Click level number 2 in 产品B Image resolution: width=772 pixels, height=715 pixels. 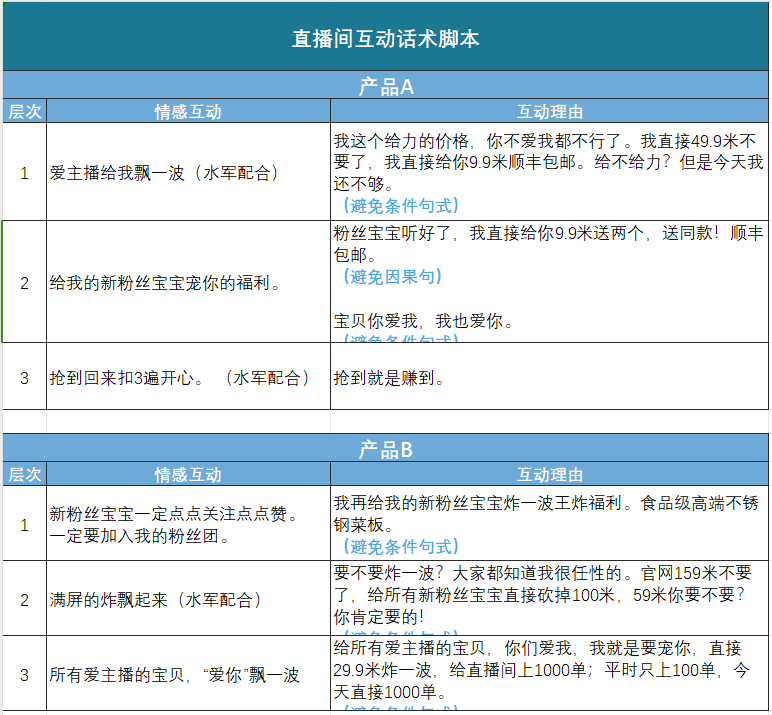point(25,598)
